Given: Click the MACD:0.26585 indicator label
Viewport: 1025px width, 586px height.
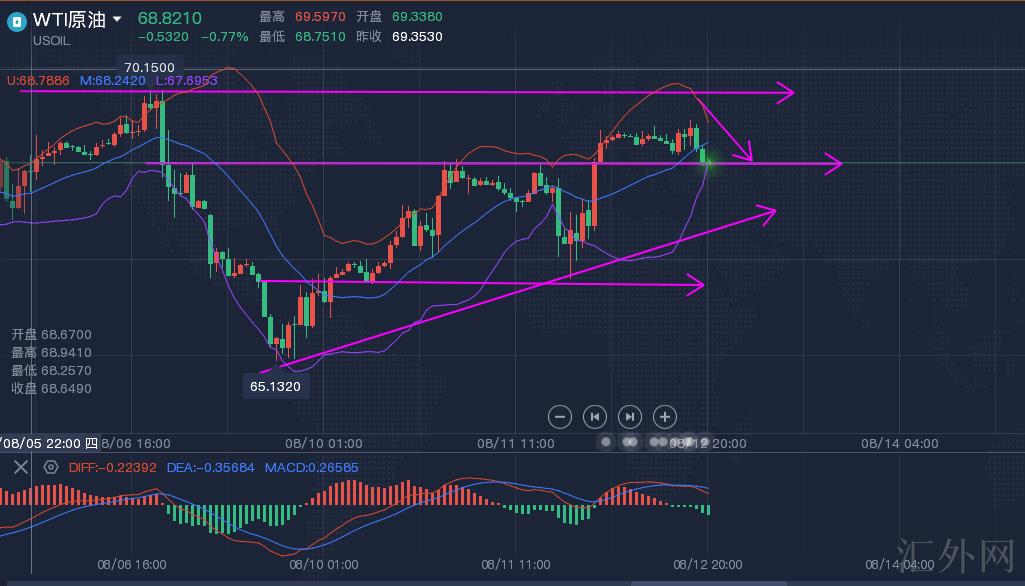Looking at the screenshot, I should [312, 467].
